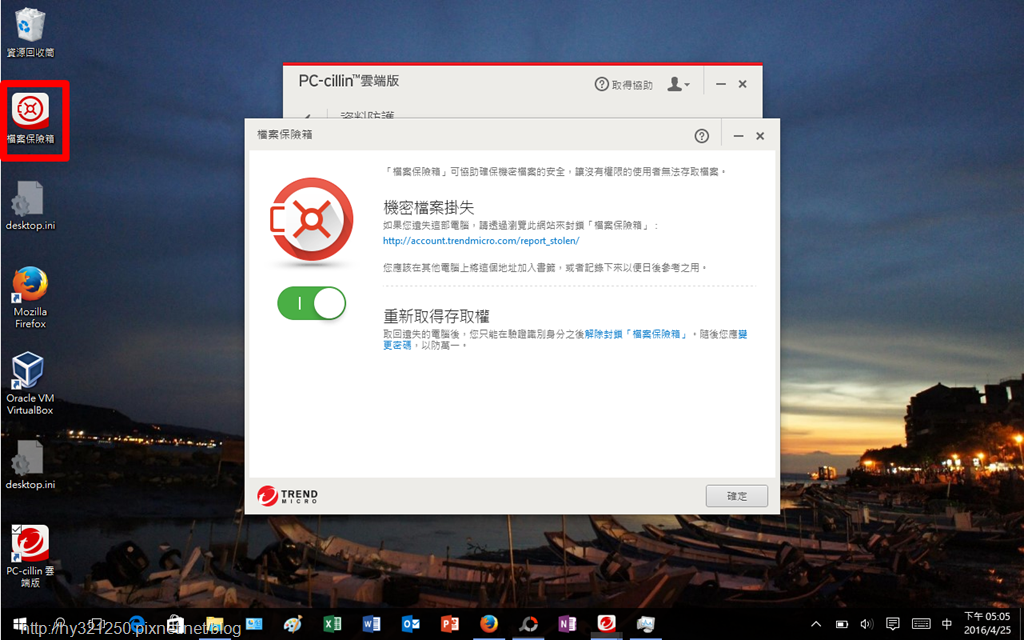Open the volume control in the tray

(x=867, y=624)
